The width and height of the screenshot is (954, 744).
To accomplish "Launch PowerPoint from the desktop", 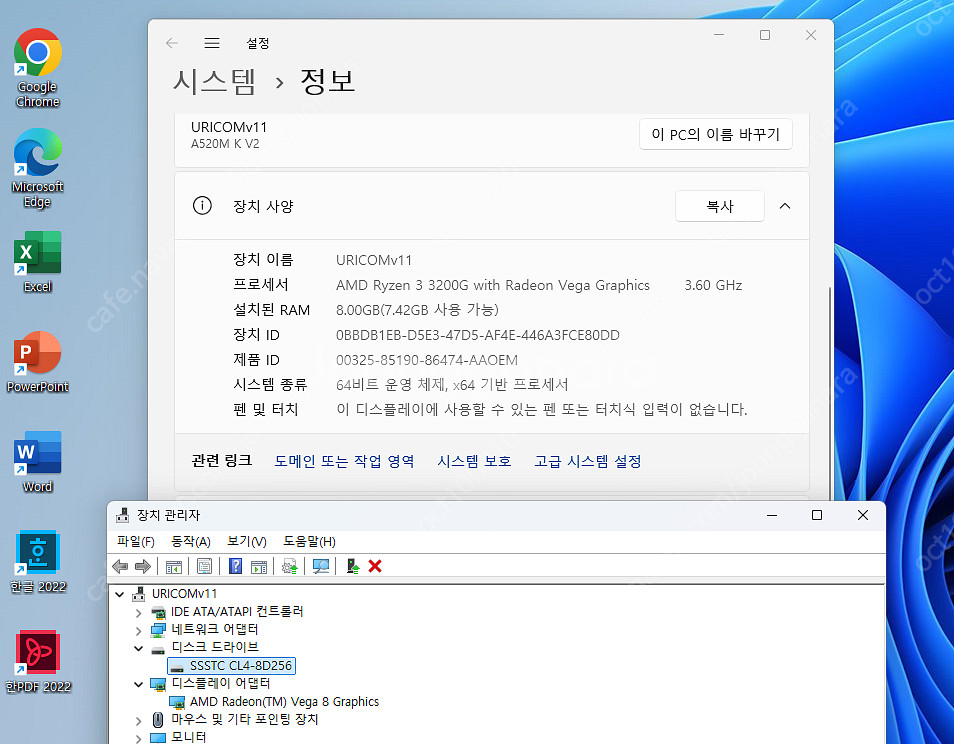I will (37, 349).
